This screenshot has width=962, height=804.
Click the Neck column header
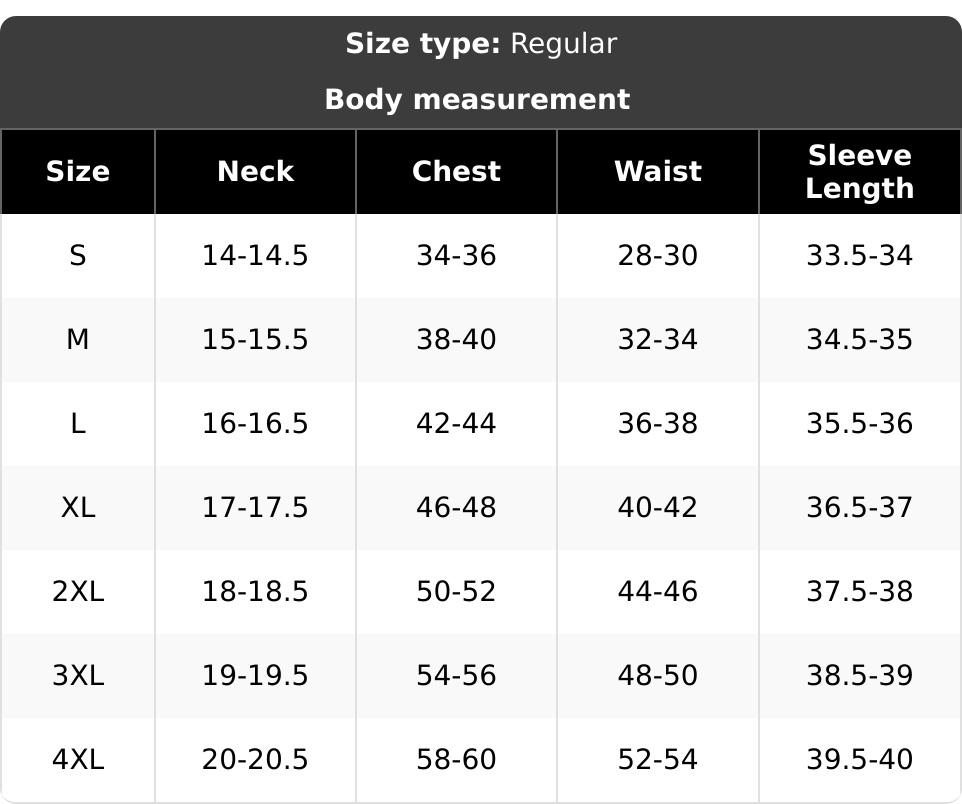coord(255,171)
